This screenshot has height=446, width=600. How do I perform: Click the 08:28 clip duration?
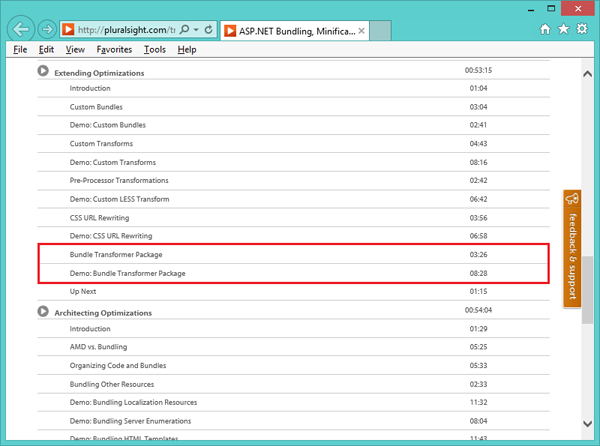click(478, 273)
